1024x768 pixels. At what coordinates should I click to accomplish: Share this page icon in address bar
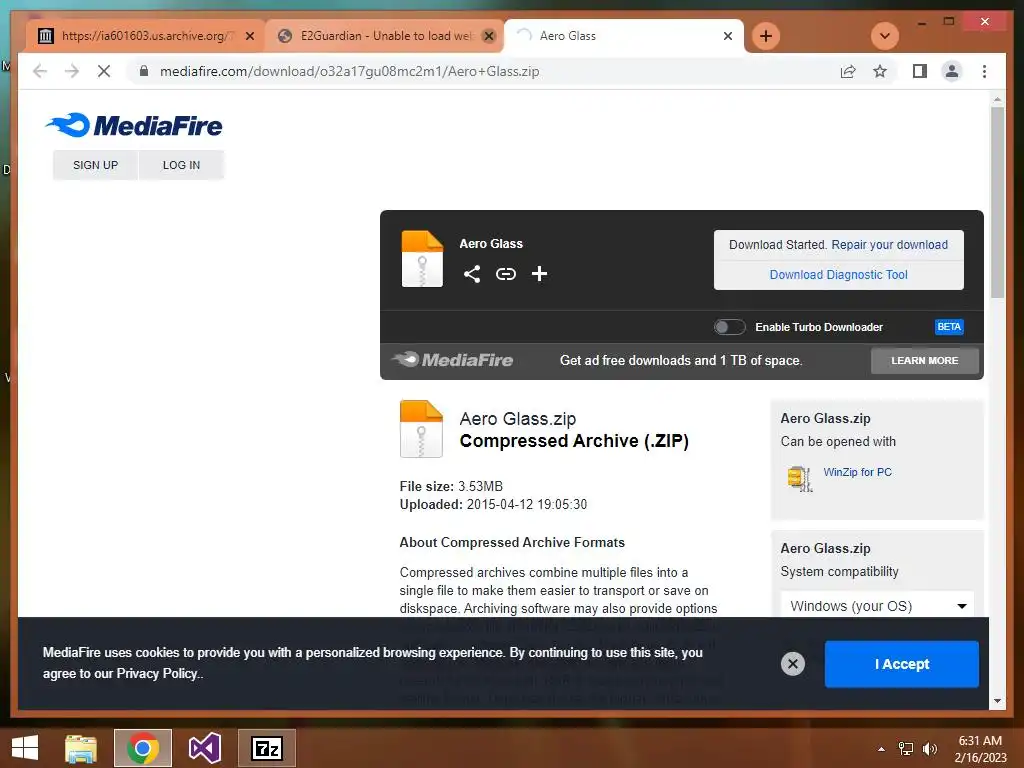(848, 71)
